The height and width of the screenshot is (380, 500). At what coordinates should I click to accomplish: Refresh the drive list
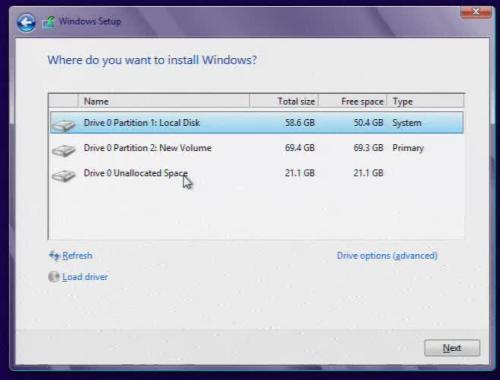pyautogui.click(x=77, y=256)
